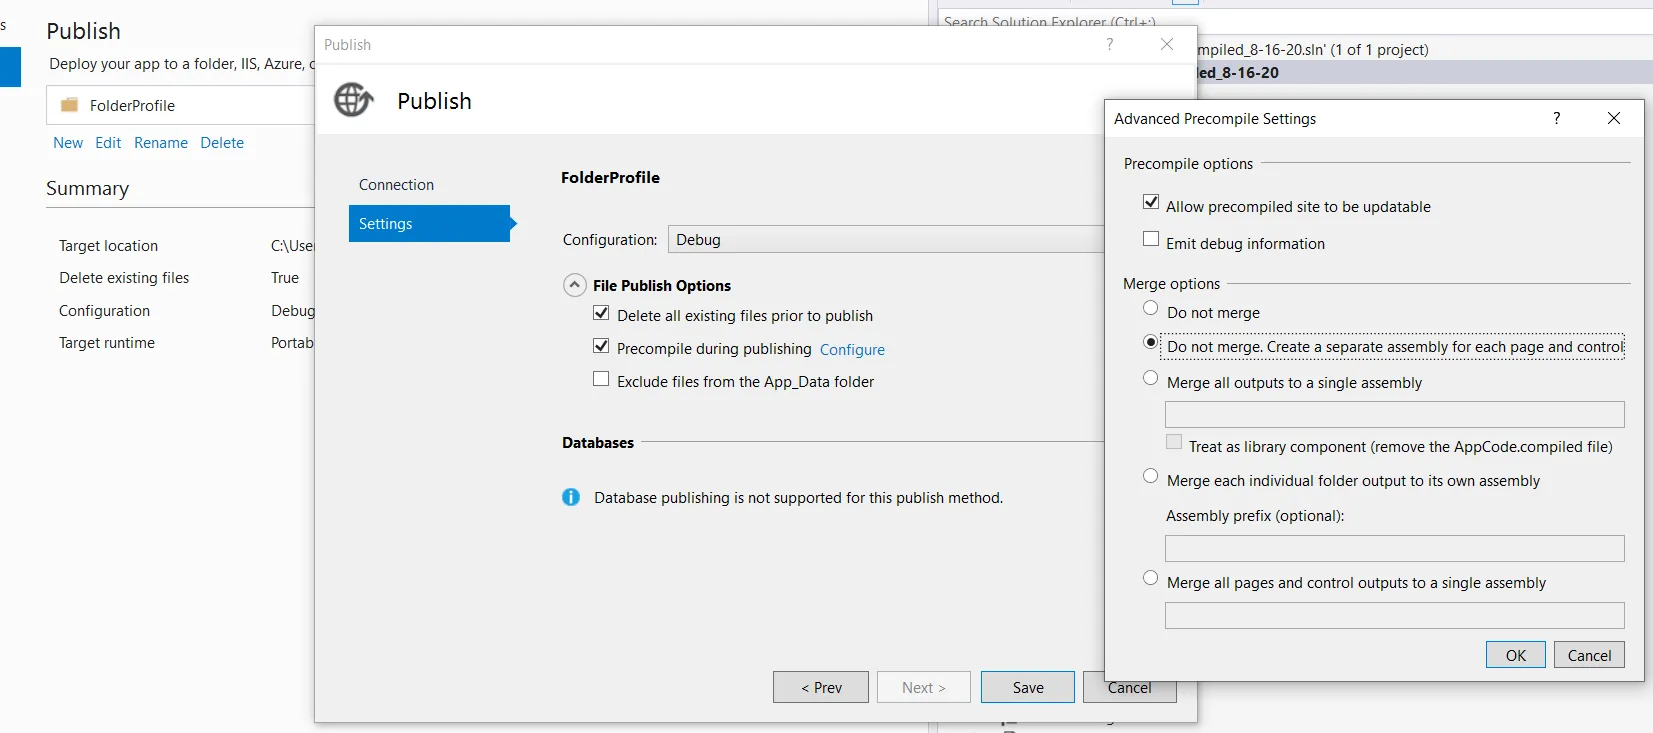Open the FolderProfile publish profile dropdown

tap(180, 105)
